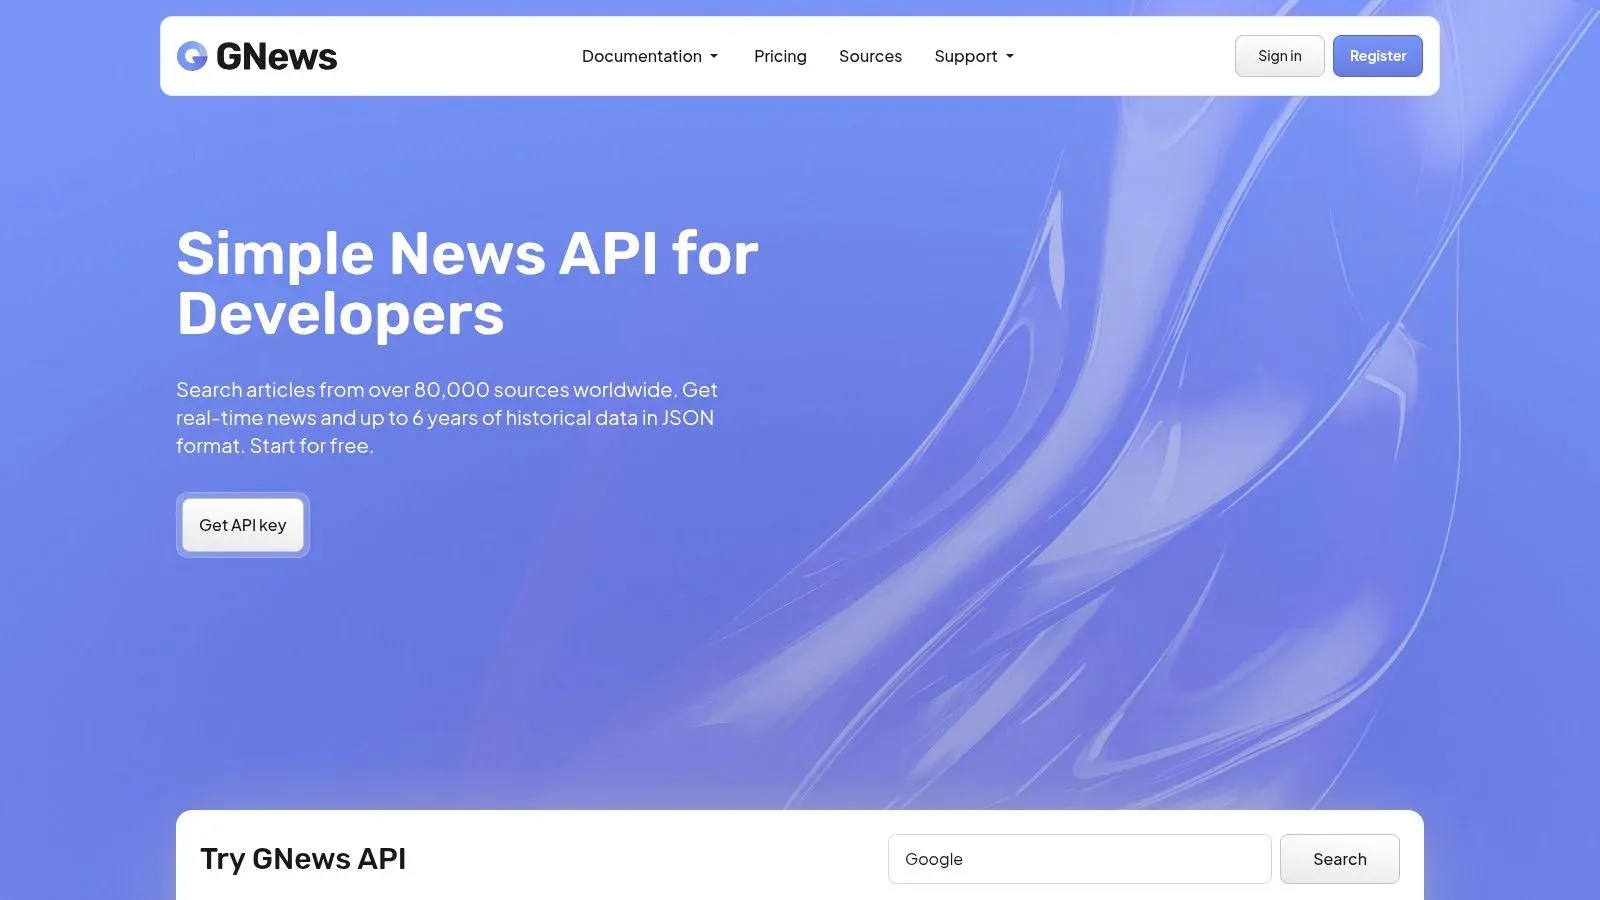Image resolution: width=1600 pixels, height=900 pixels.
Task: Open the Pricing page
Action: (x=780, y=56)
